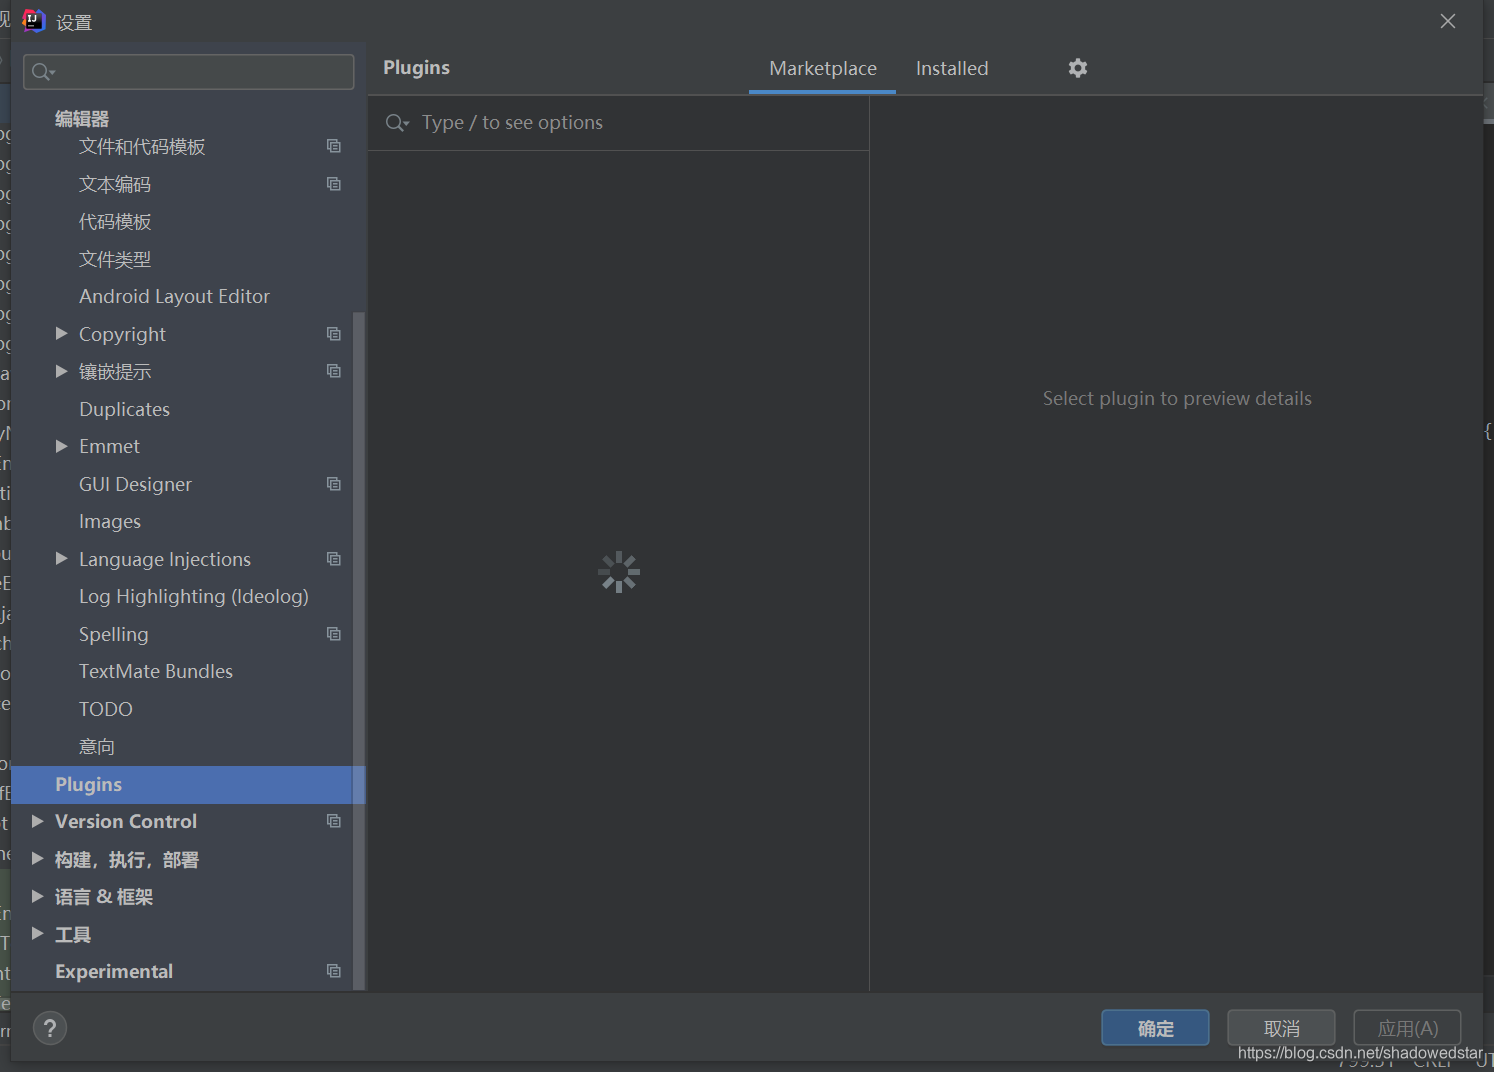The height and width of the screenshot is (1072, 1494).
Task: Open GUI Designer settings
Action: tap(135, 484)
